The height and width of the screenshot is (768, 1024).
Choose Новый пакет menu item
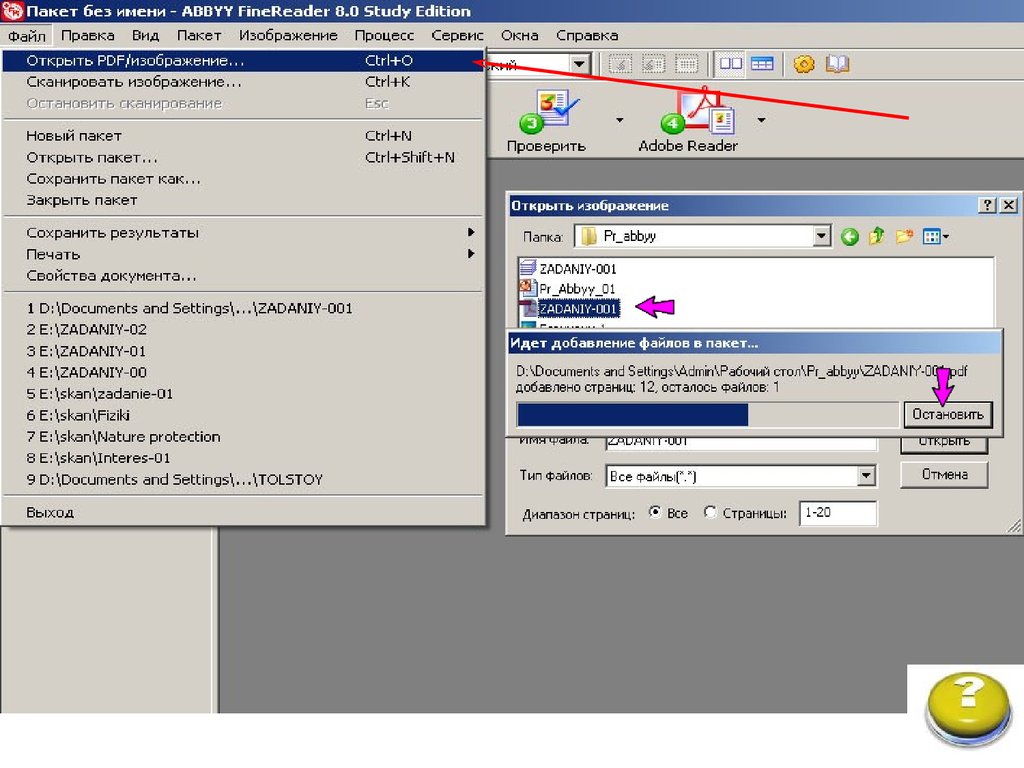(x=242, y=136)
